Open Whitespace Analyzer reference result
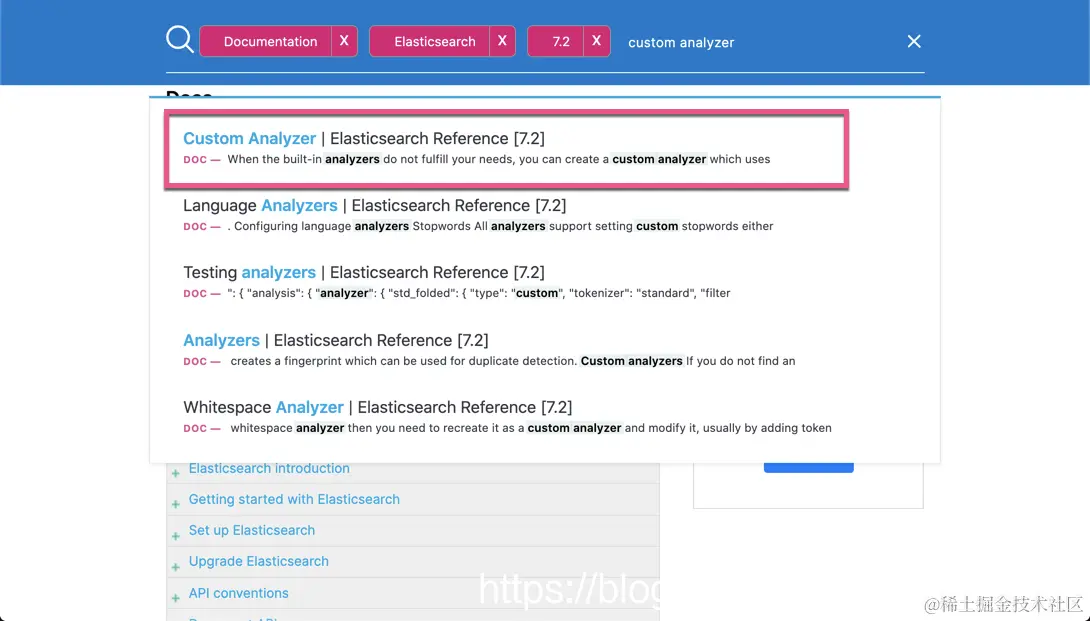This screenshot has width=1090, height=621. 377,407
